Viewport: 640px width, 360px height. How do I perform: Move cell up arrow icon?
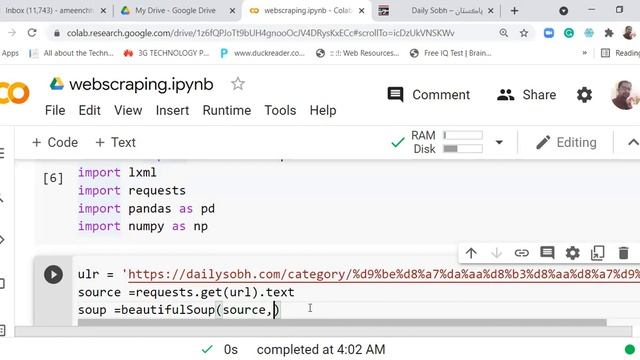coord(471,253)
